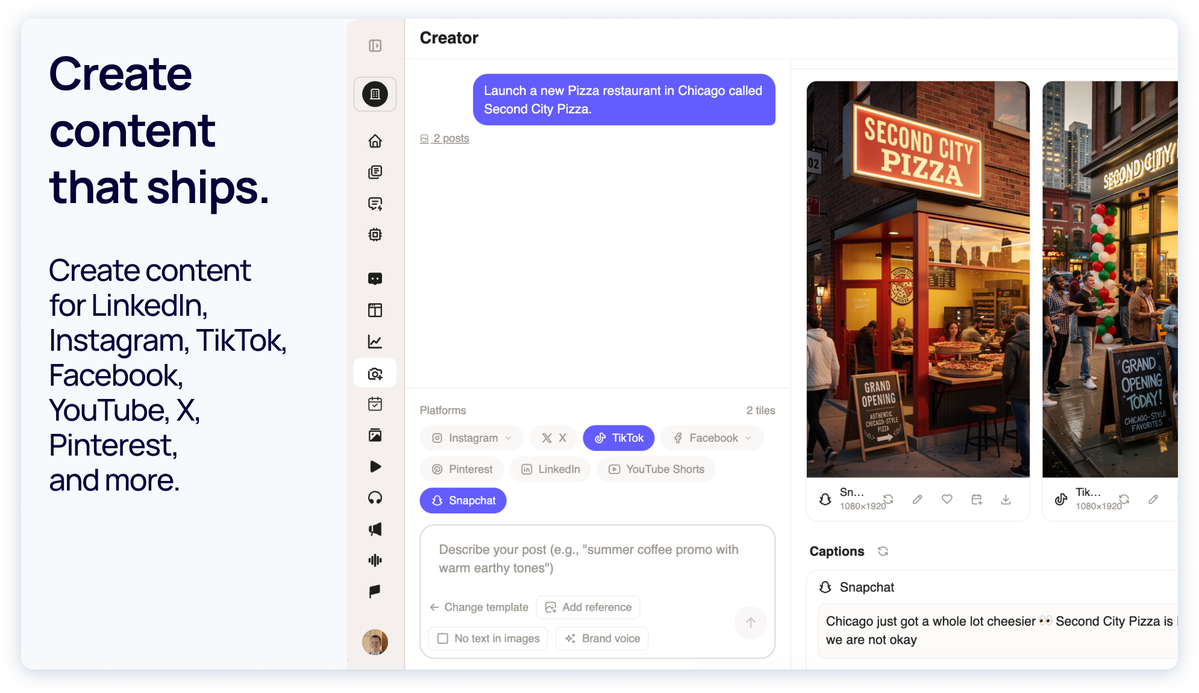Toggle the YouTube Shorts platform chip
Image resolution: width=1199 pixels, height=693 pixels.
(656, 469)
